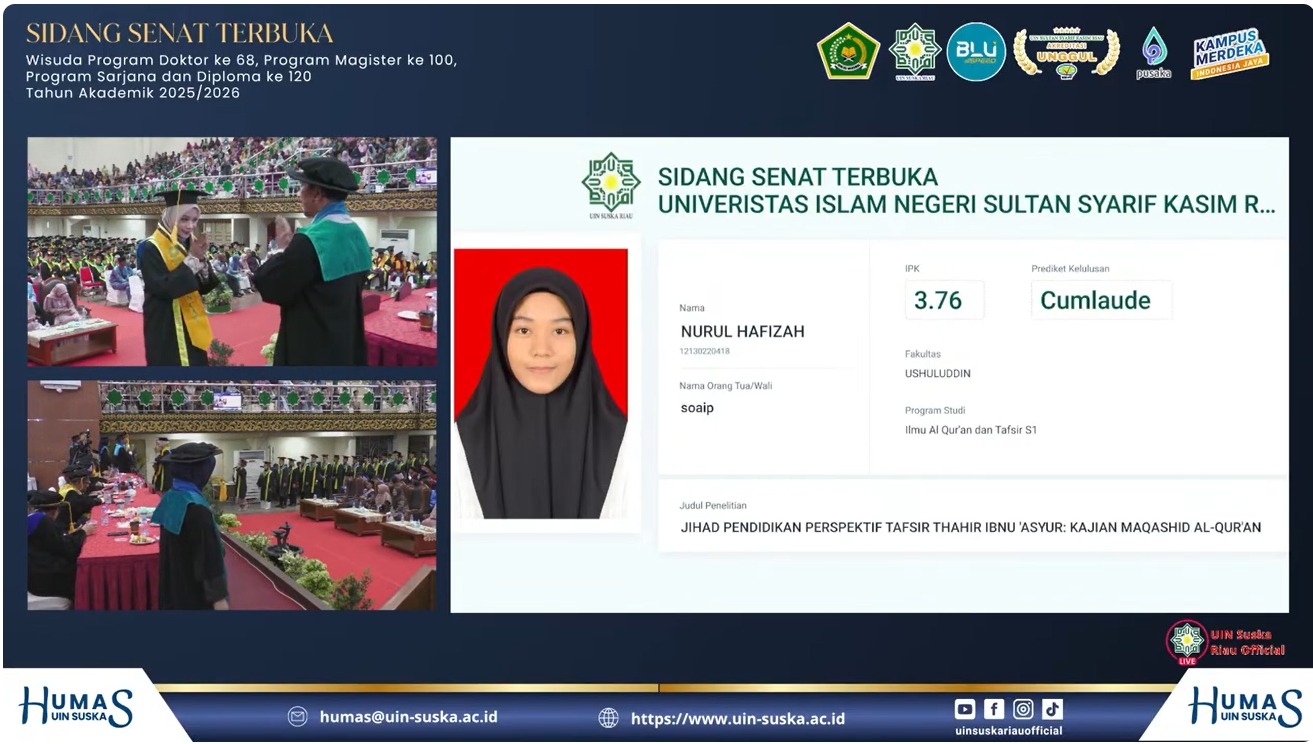Image resolution: width=1313 pixels, height=744 pixels.
Task: Open the Instagram icon in the footer
Action: 1023,709
